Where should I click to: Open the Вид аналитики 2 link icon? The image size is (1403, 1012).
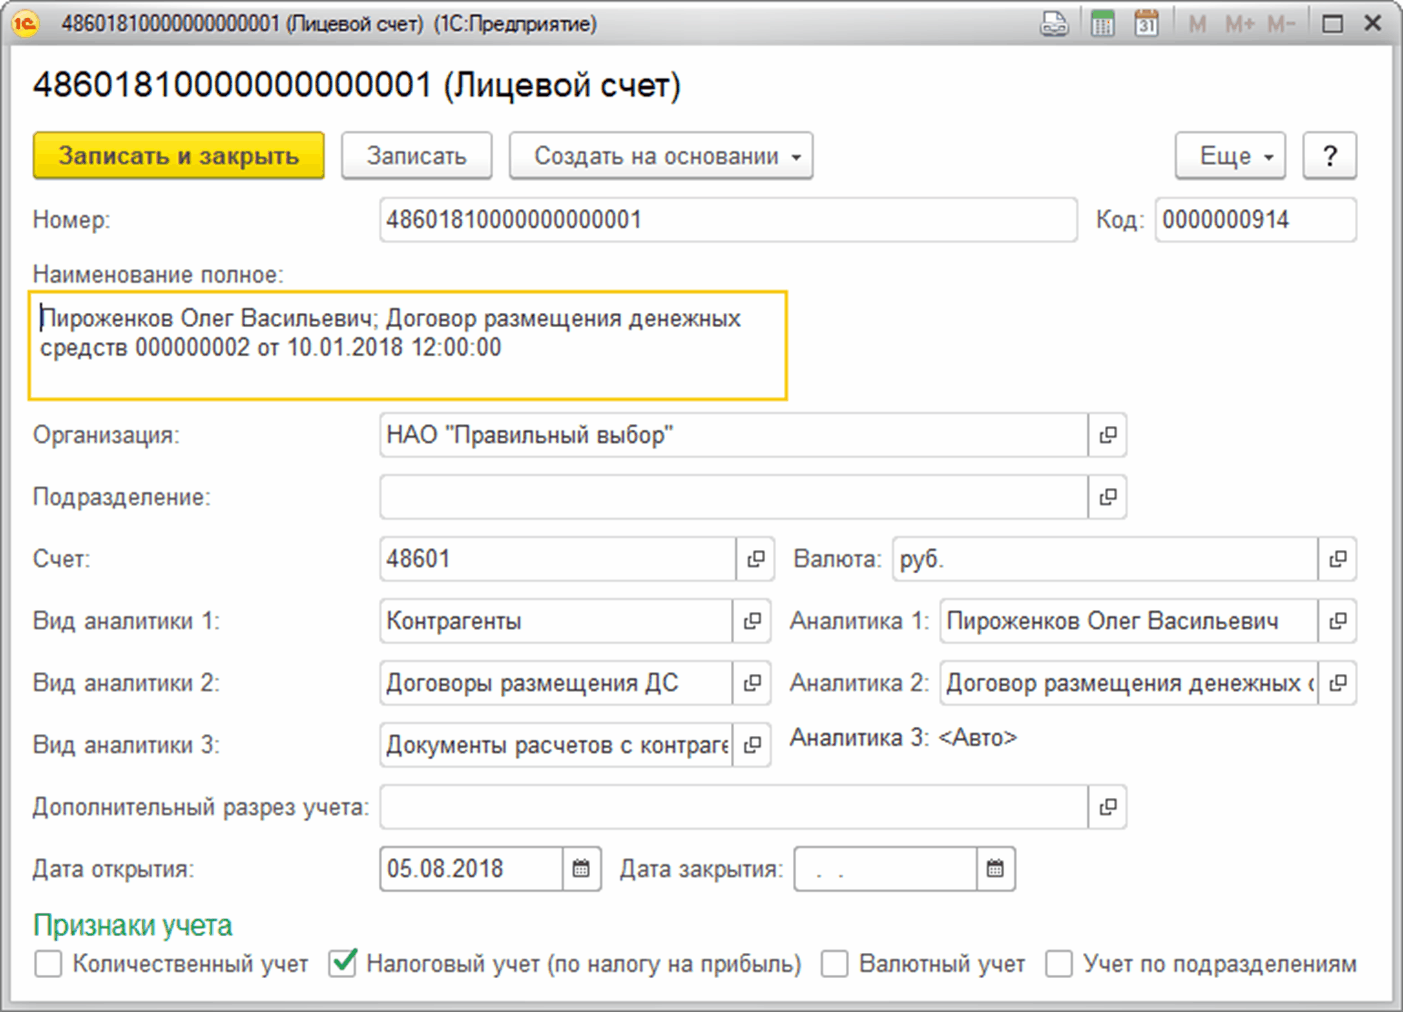click(752, 683)
